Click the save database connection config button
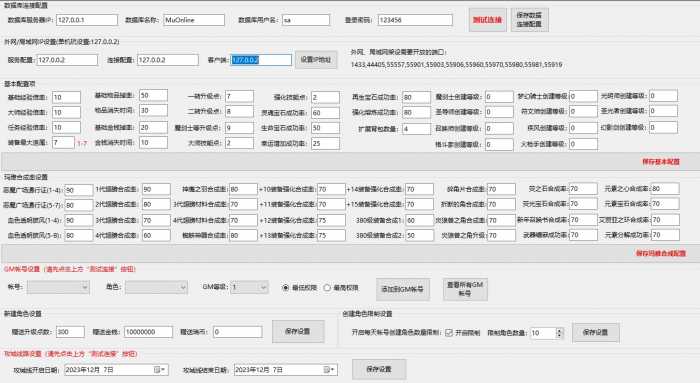The width and height of the screenshot is (700, 383). [x=529, y=20]
